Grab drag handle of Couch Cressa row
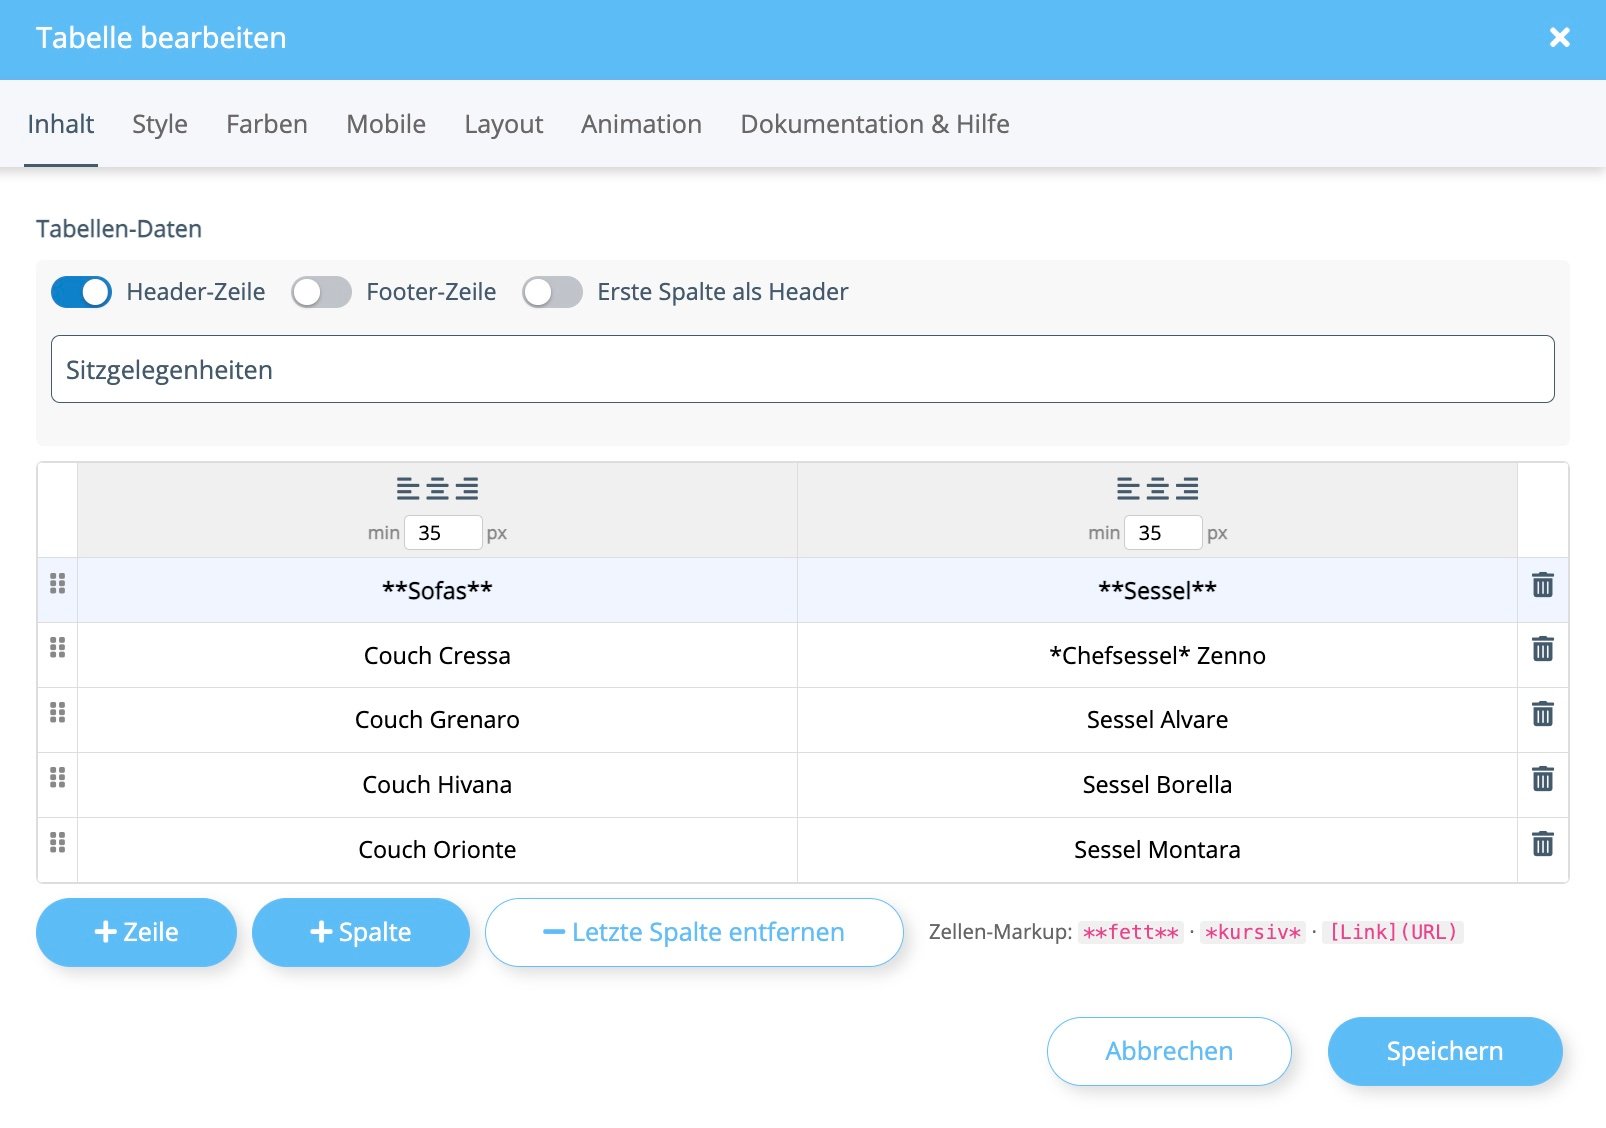The image size is (1606, 1128). (x=57, y=647)
